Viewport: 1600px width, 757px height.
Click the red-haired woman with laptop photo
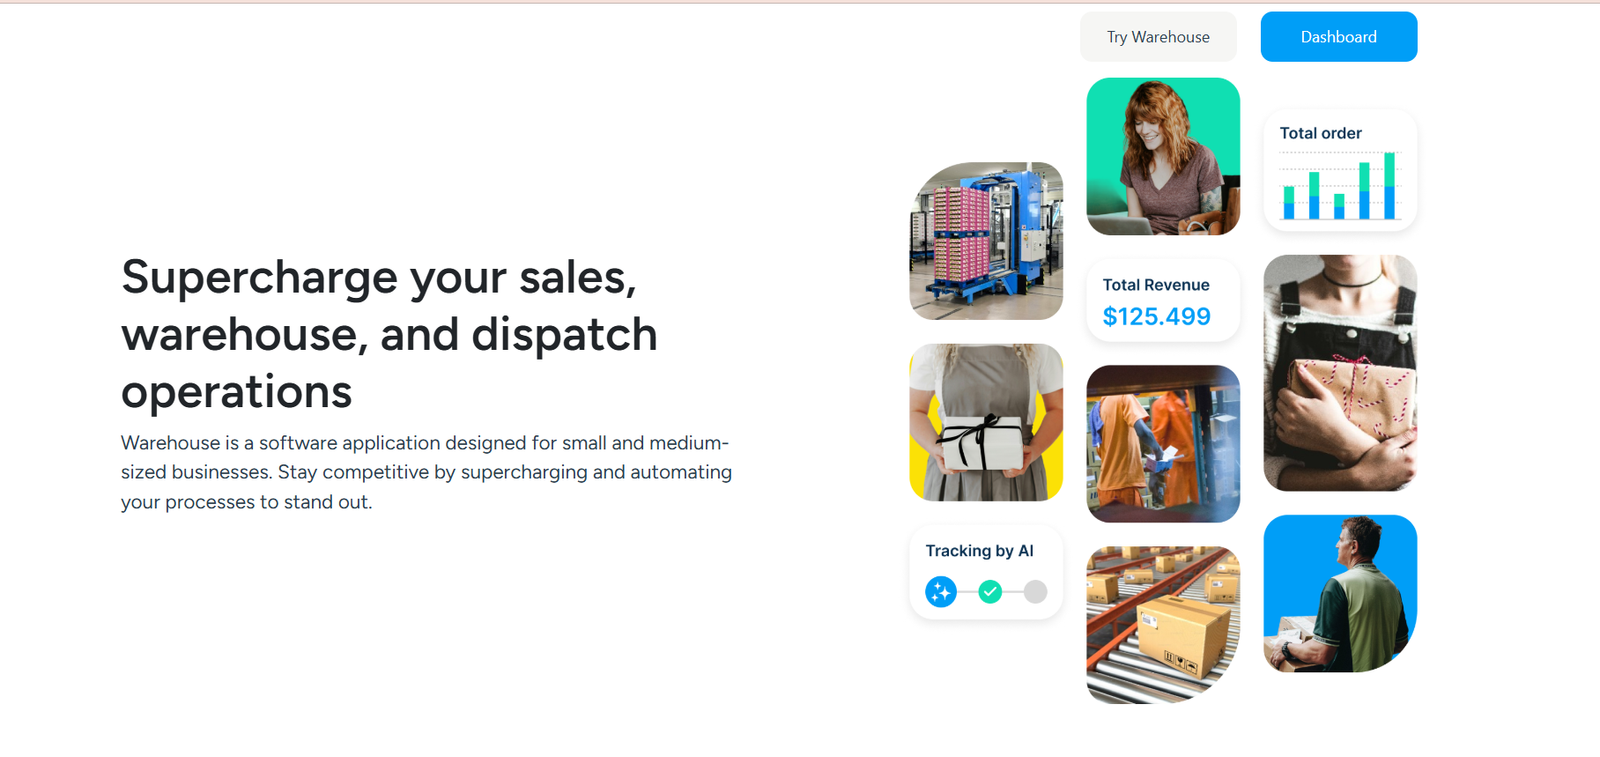tap(1163, 157)
